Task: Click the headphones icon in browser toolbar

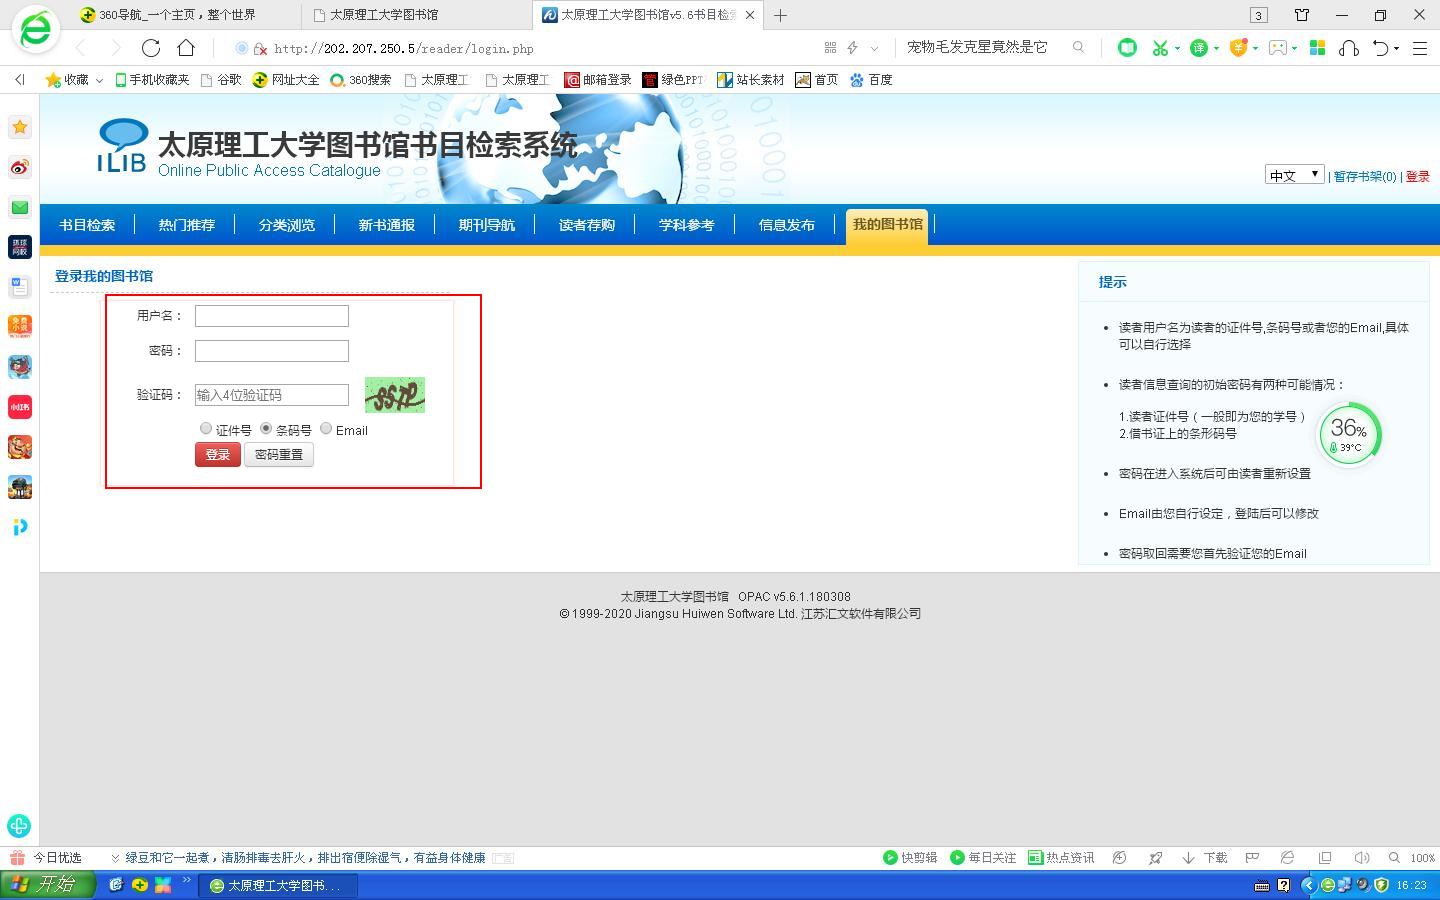Action: tap(1349, 48)
